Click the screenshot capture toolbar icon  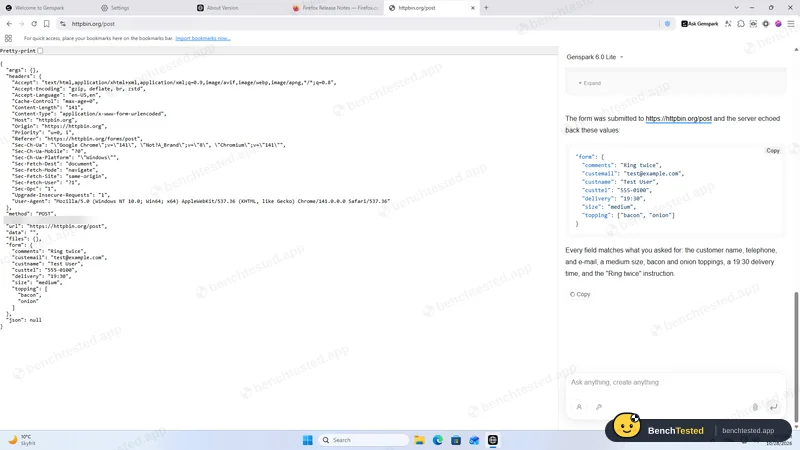[x=753, y=24]
